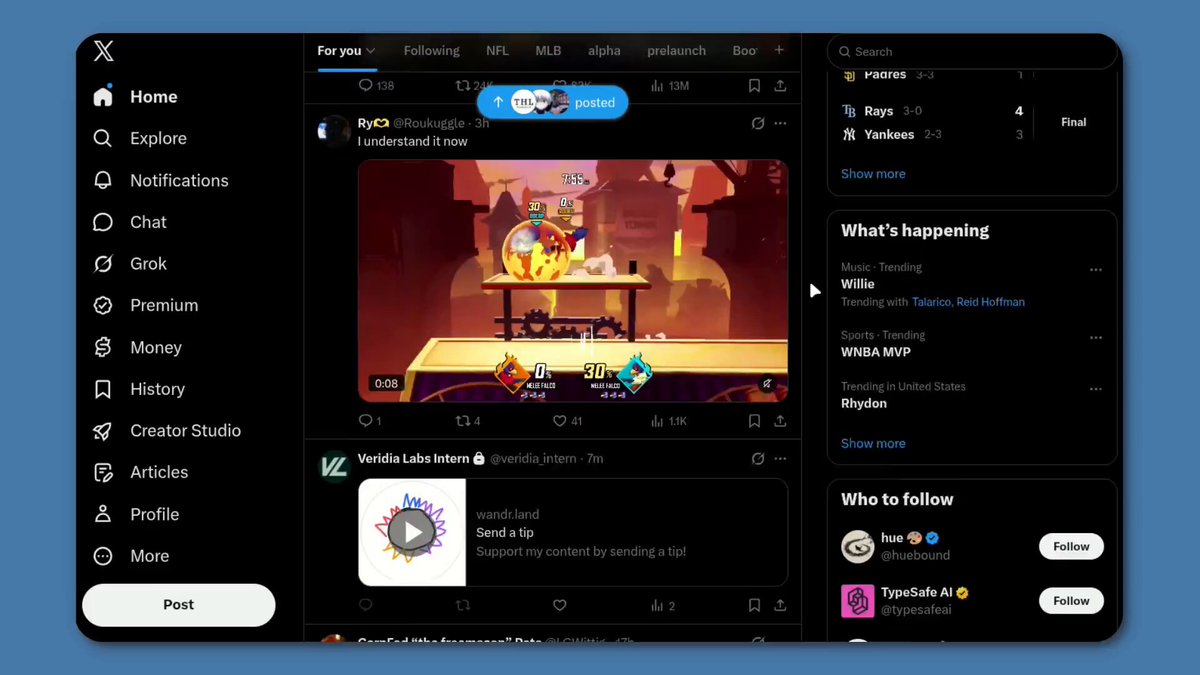Click the Post button
The height and width of the screenshot is (675, 1200).
[178, 605]
